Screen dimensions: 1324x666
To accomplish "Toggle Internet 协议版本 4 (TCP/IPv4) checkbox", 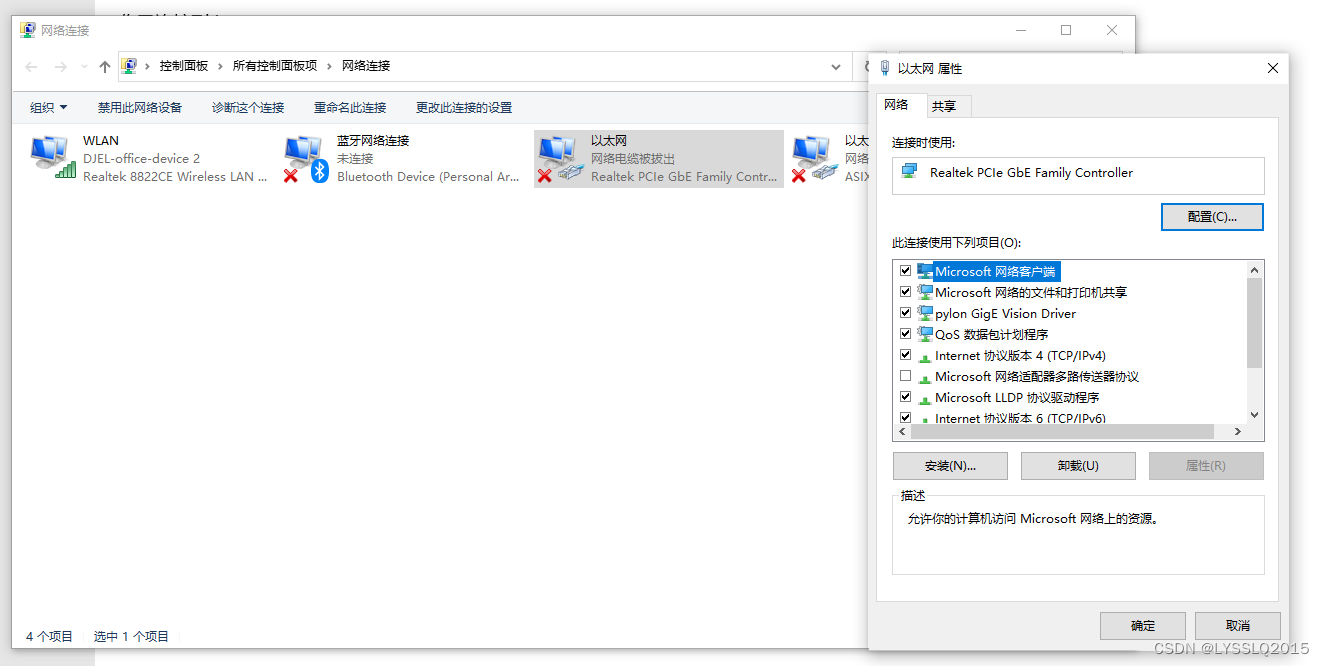I will pos(906,355).
